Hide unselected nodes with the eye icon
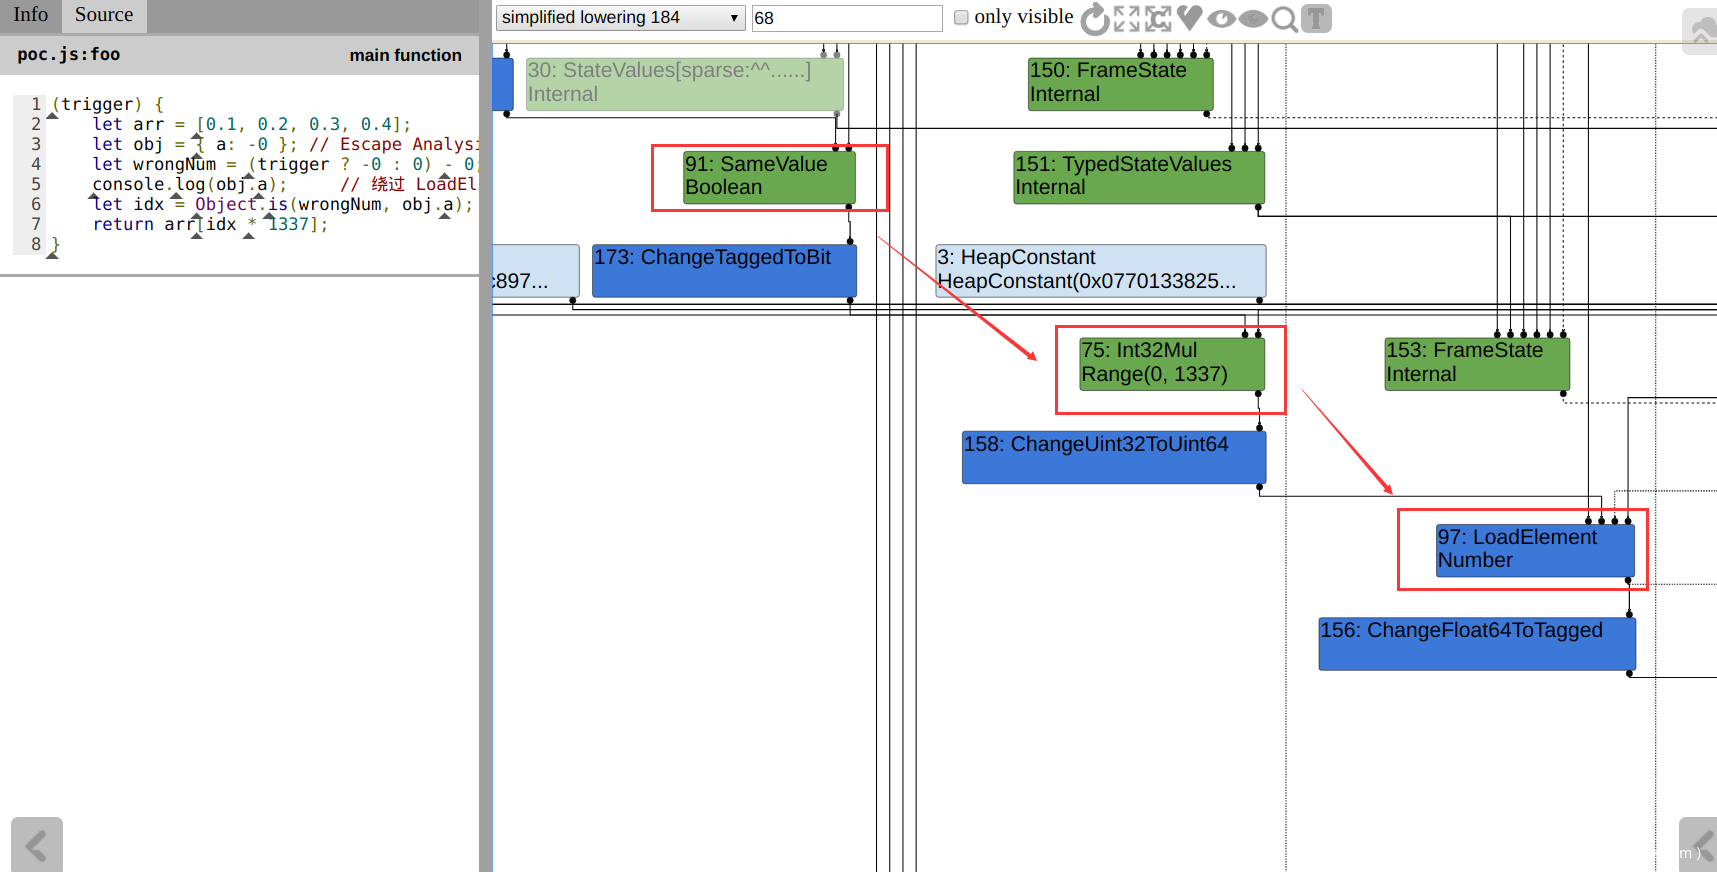1717x872 pixels. pyautogui.click(x=1221, y=18)
